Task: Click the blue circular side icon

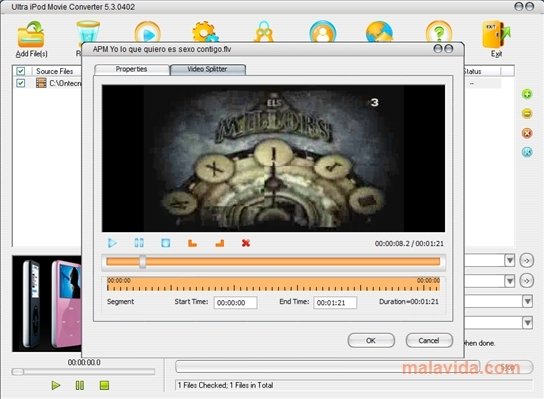Action: 527,152
